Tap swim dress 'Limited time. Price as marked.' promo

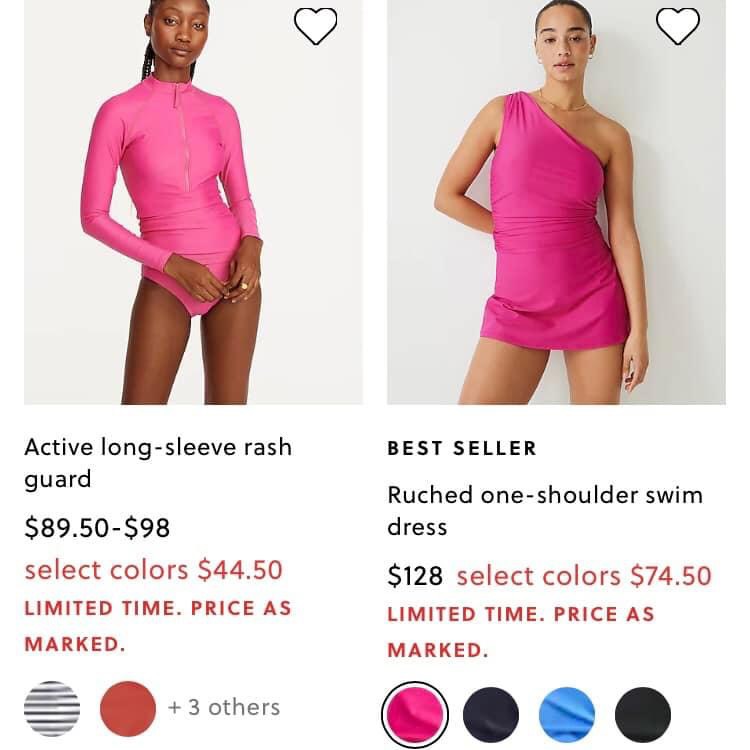521,632
